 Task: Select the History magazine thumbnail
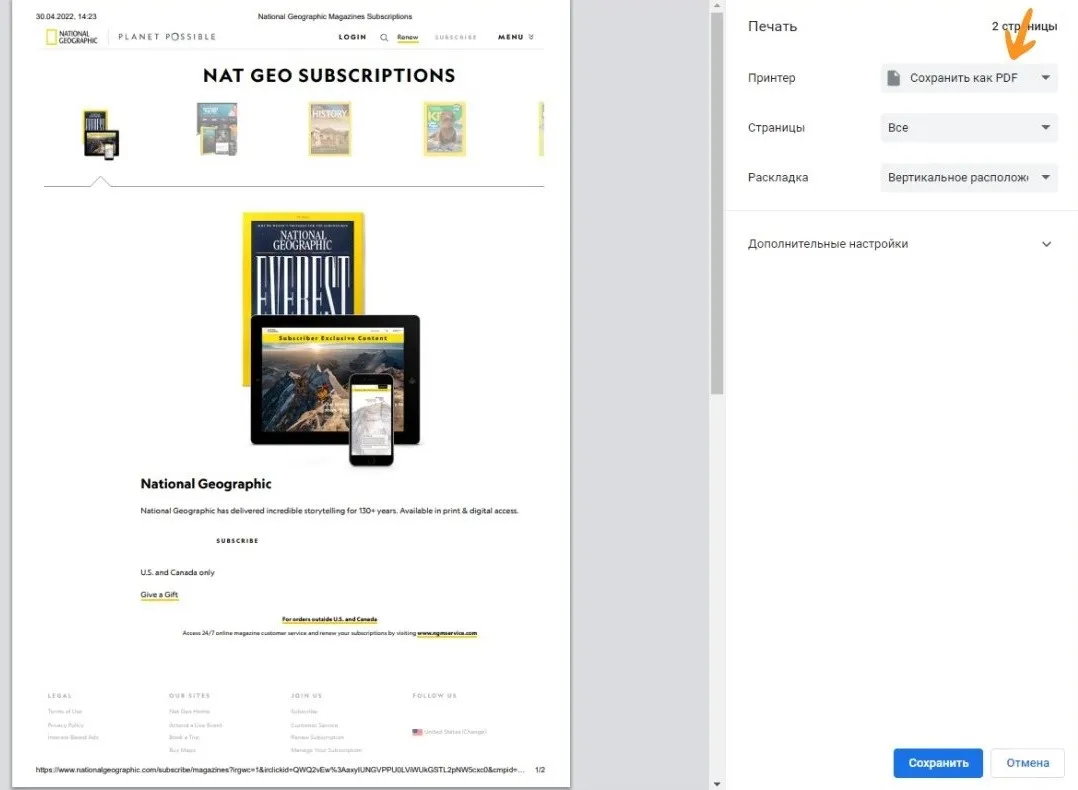coord(329,129)
